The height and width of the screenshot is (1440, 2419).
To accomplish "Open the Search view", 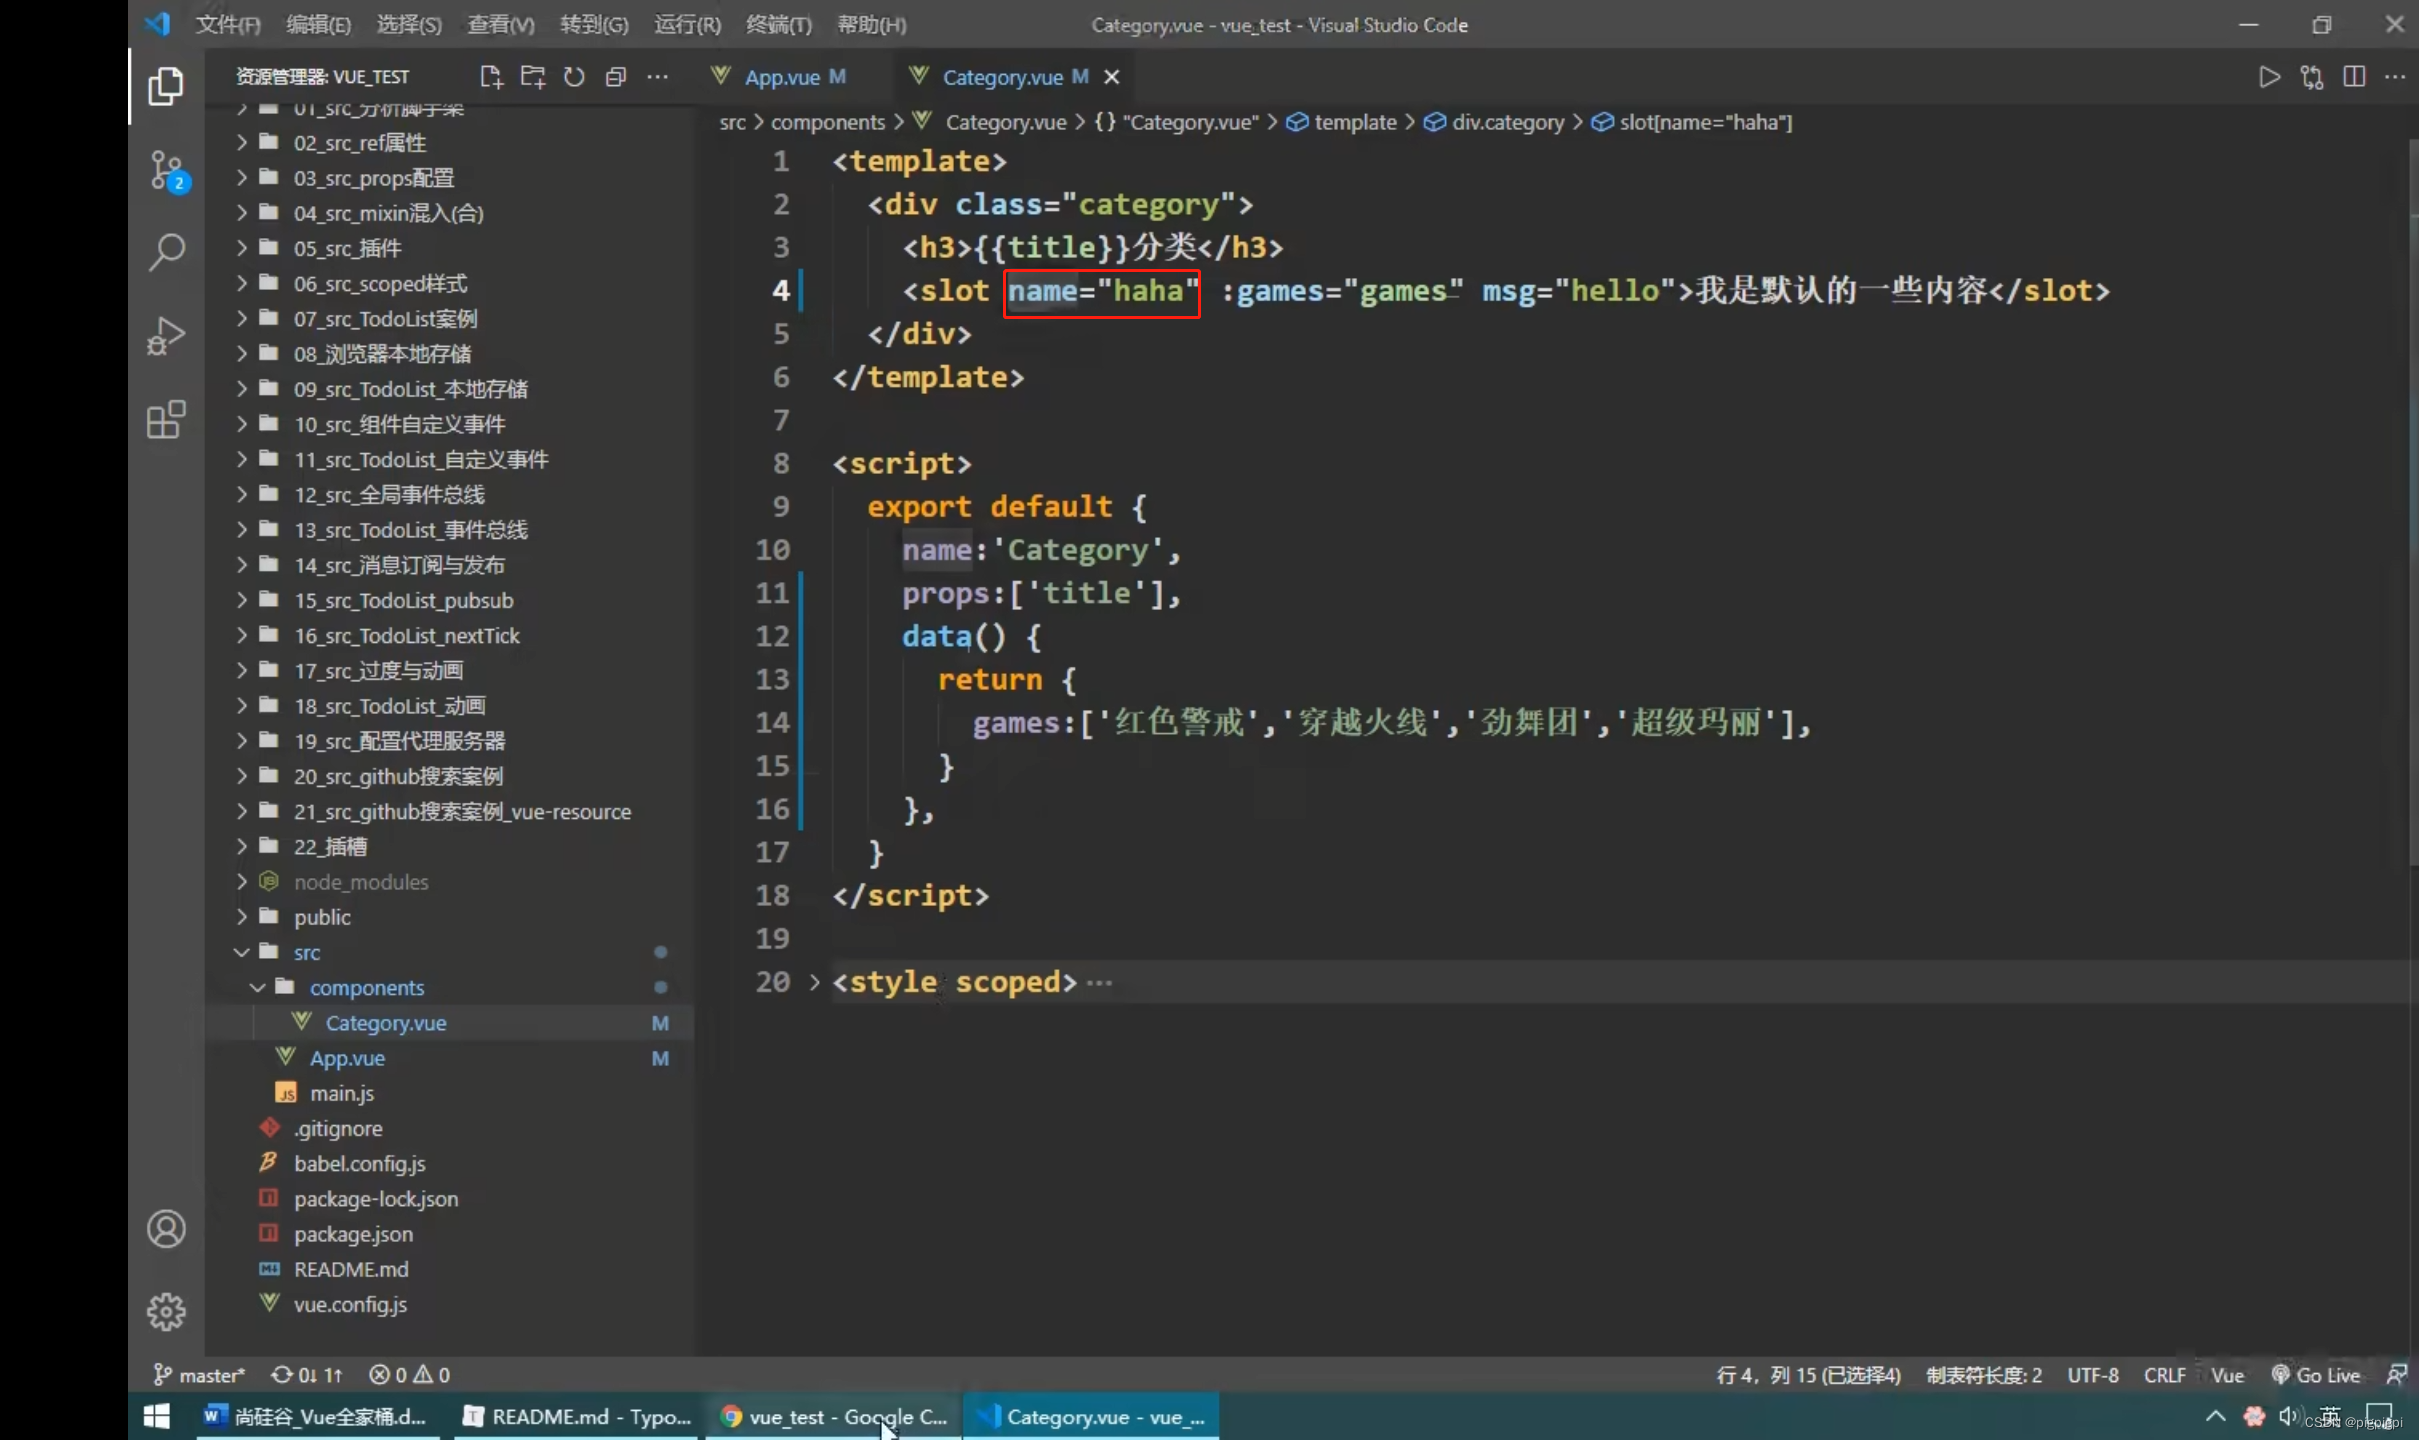I will click(x=166, y=253).
